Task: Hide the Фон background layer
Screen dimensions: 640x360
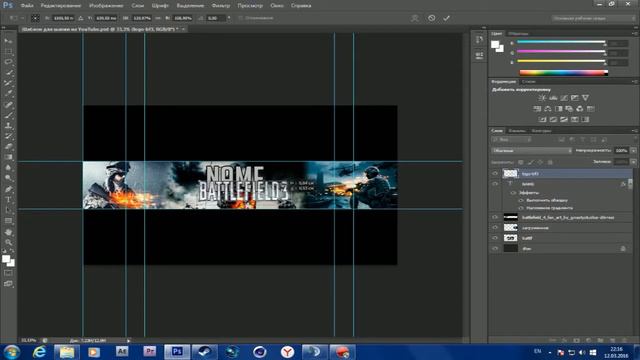Action: tap(495, 248)
